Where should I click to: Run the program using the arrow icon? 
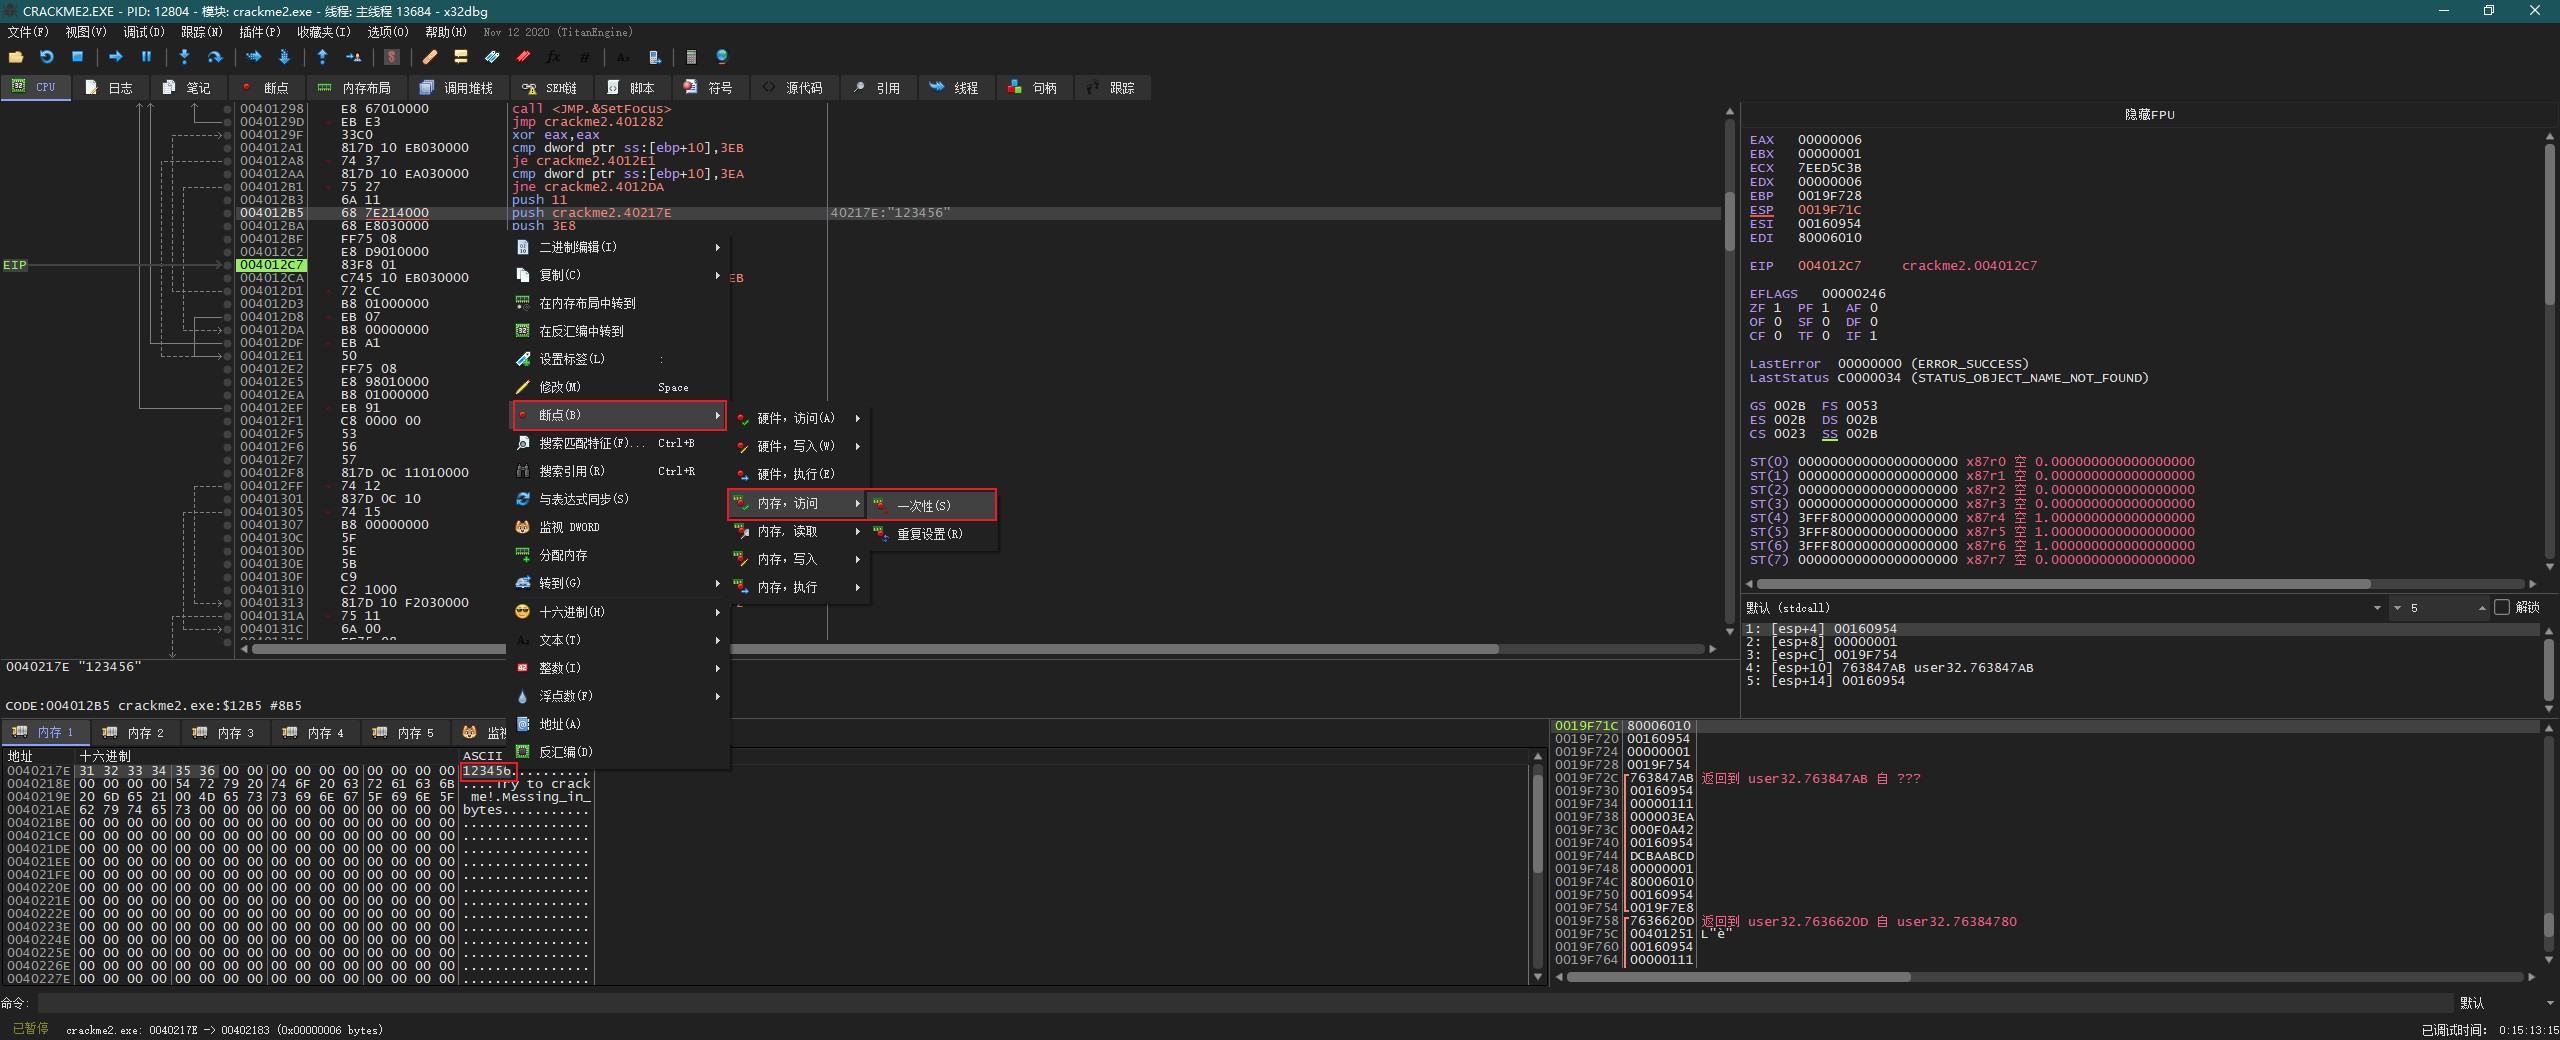click(x=115, y=57)
